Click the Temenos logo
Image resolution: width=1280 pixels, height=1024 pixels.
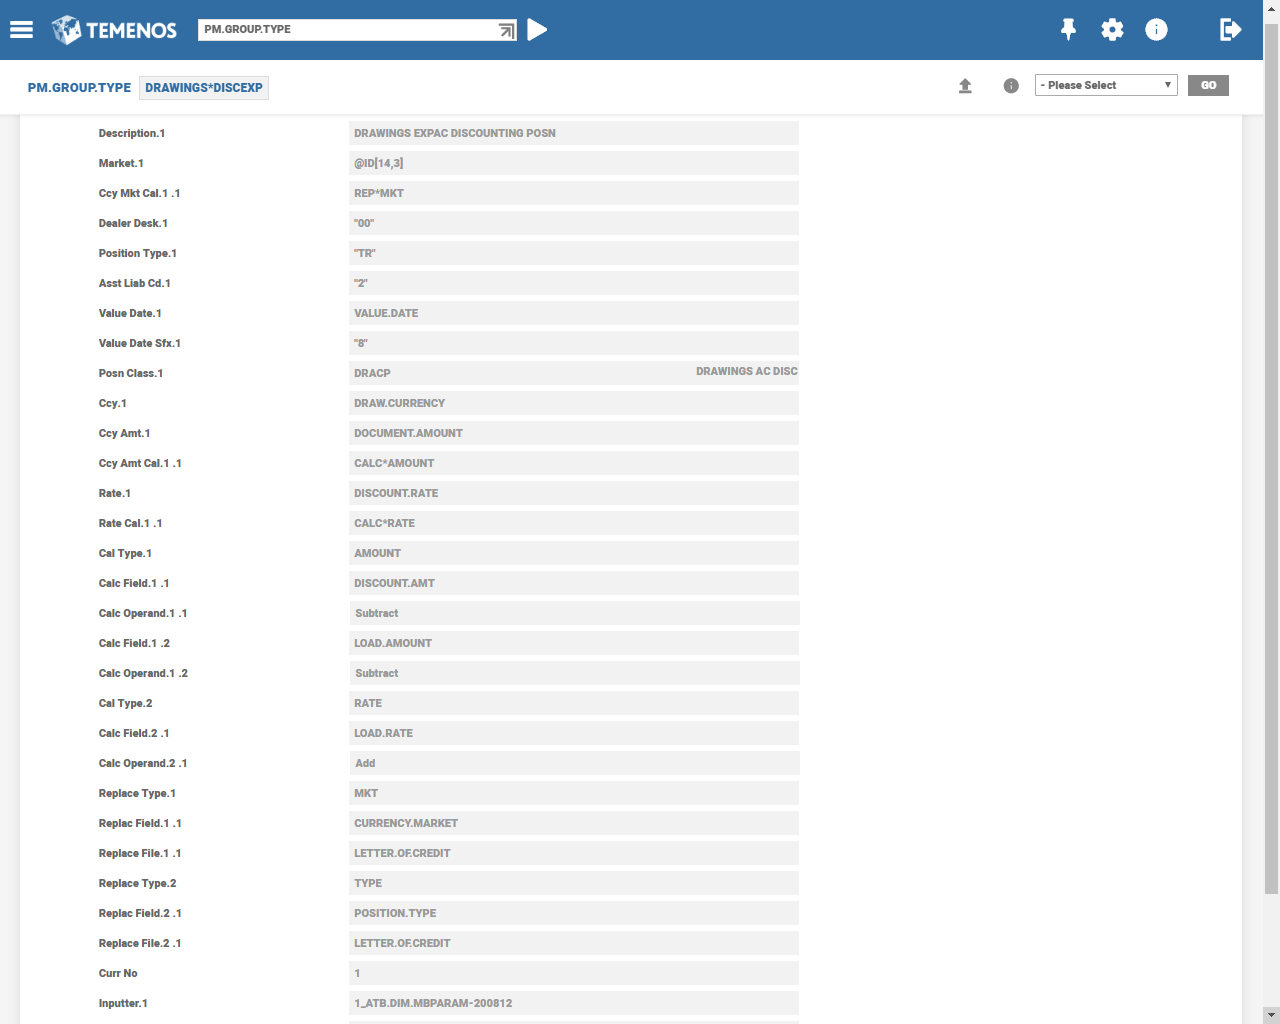[x=114, y=30]
